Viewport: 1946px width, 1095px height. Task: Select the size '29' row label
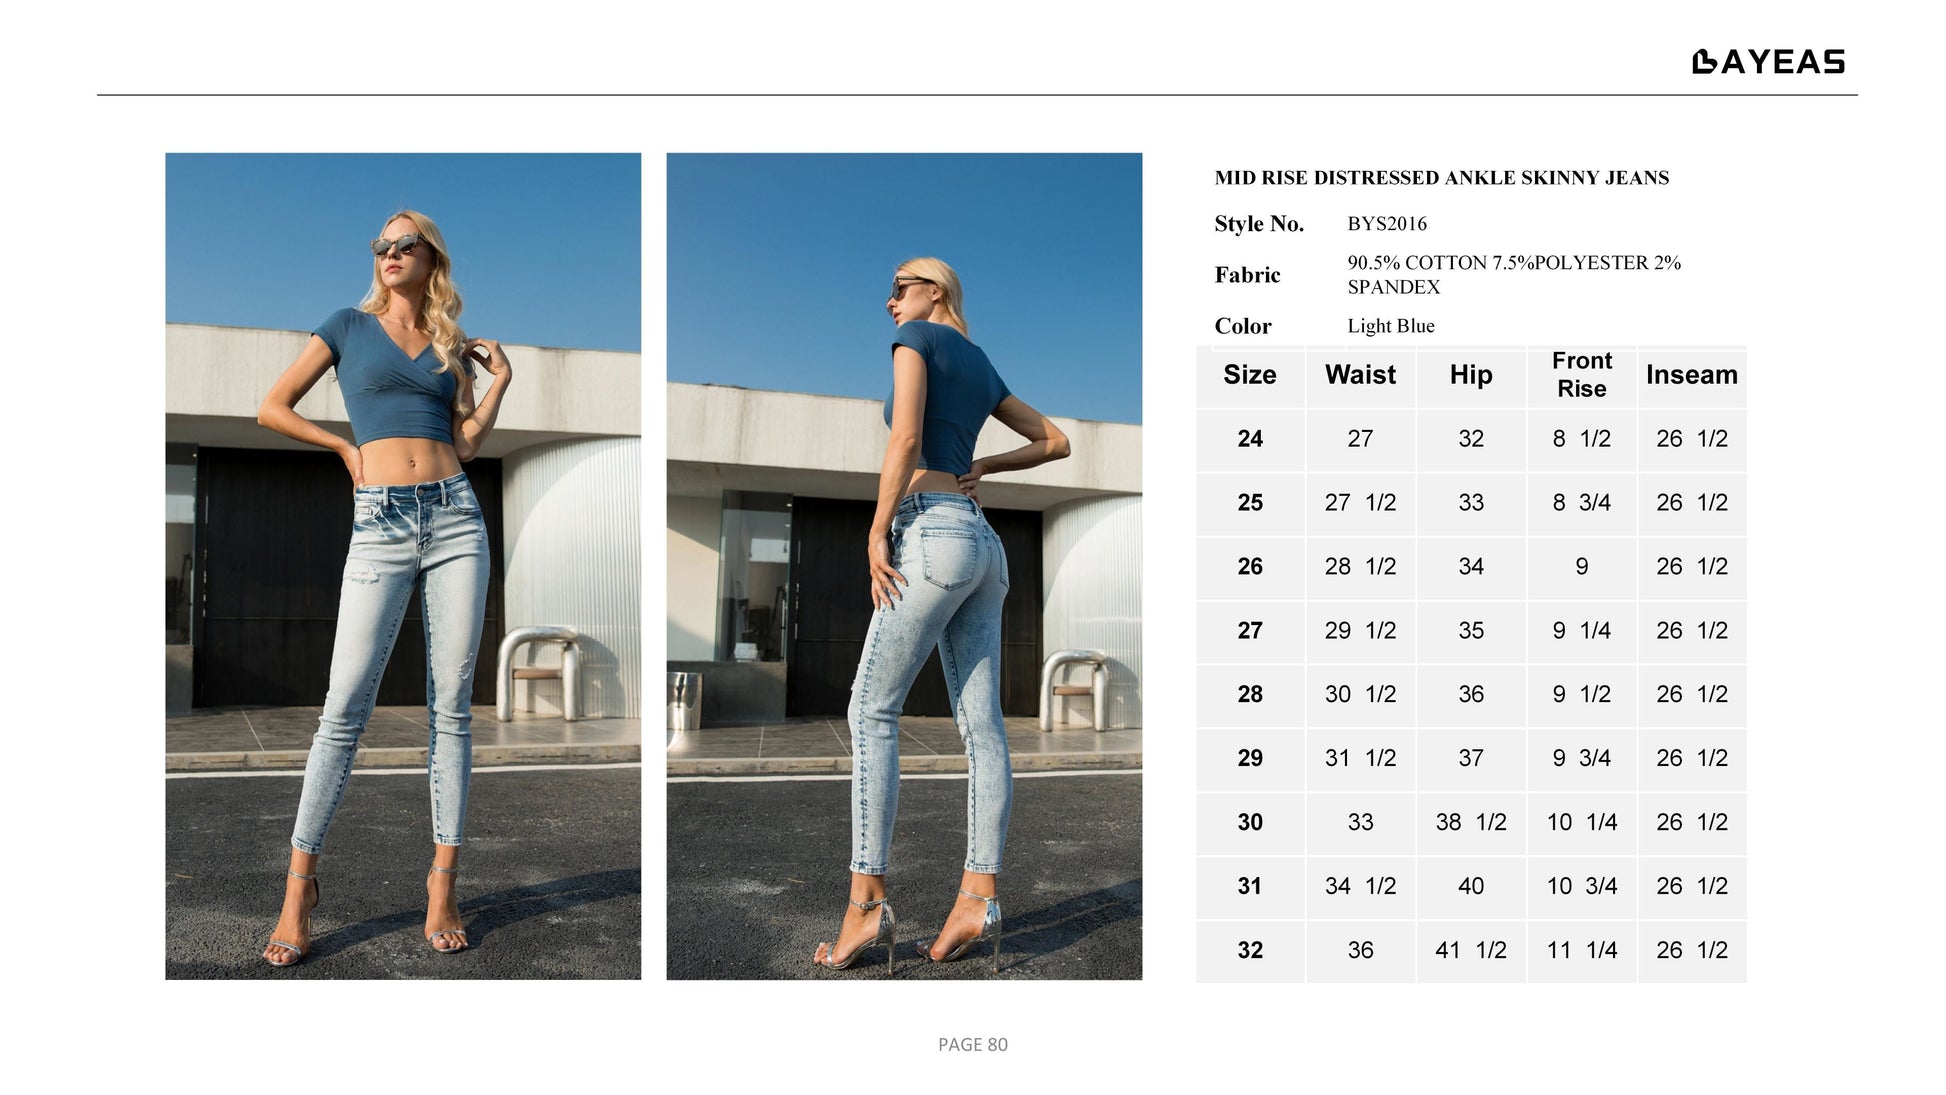pyautogui.click(x=1250, y=759)
